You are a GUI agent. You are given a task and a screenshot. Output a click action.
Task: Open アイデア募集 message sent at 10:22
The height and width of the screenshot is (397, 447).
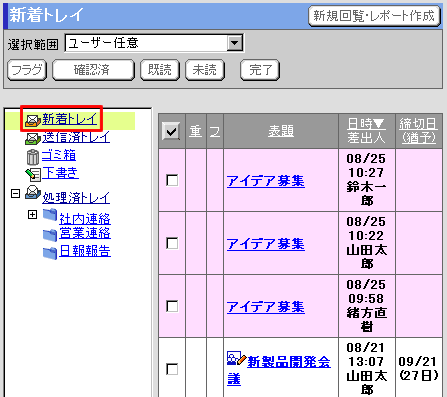point(266,244)
